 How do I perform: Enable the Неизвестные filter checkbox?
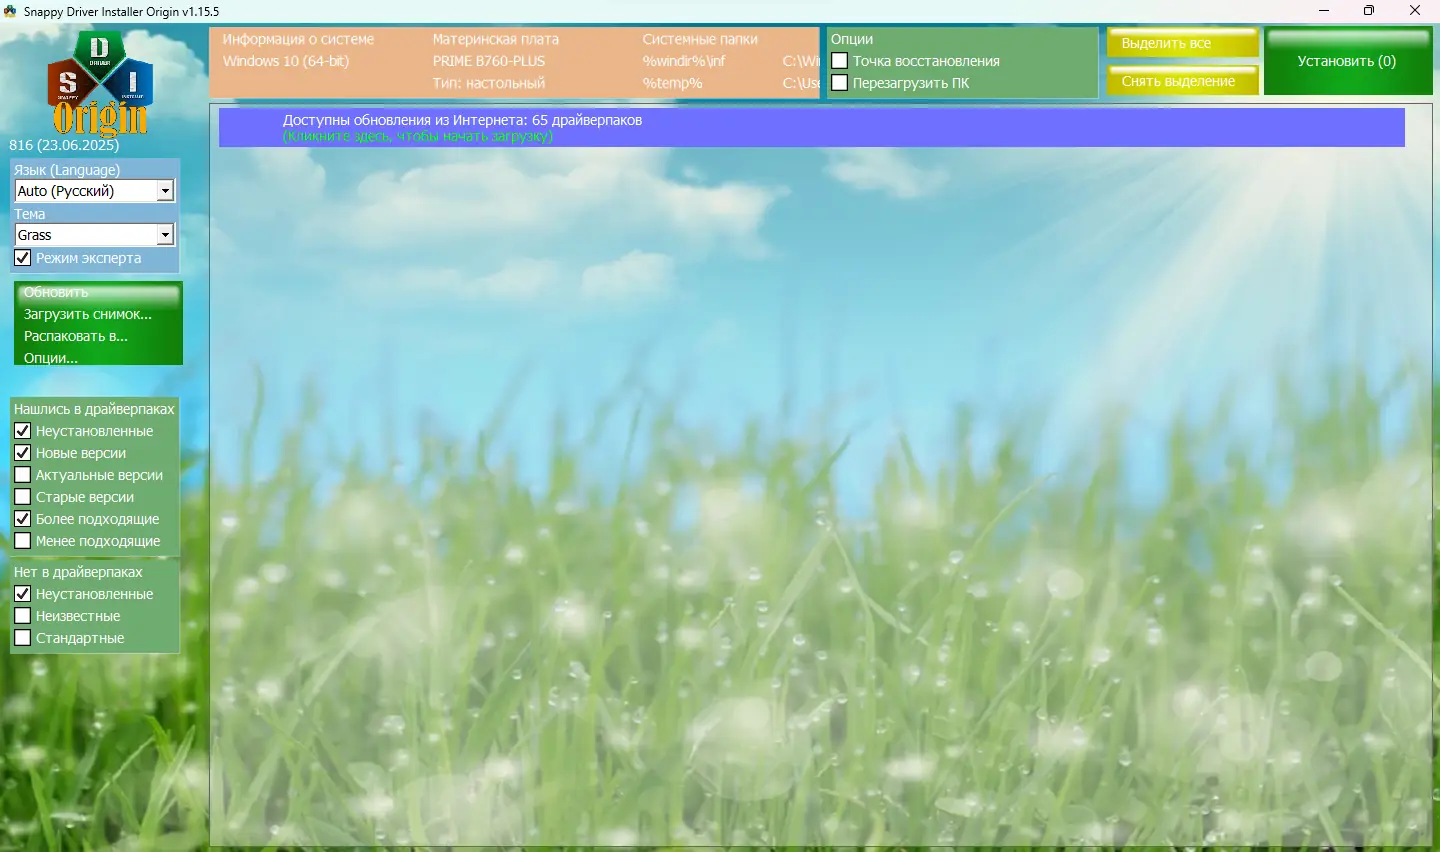click(x=23, y=616)
